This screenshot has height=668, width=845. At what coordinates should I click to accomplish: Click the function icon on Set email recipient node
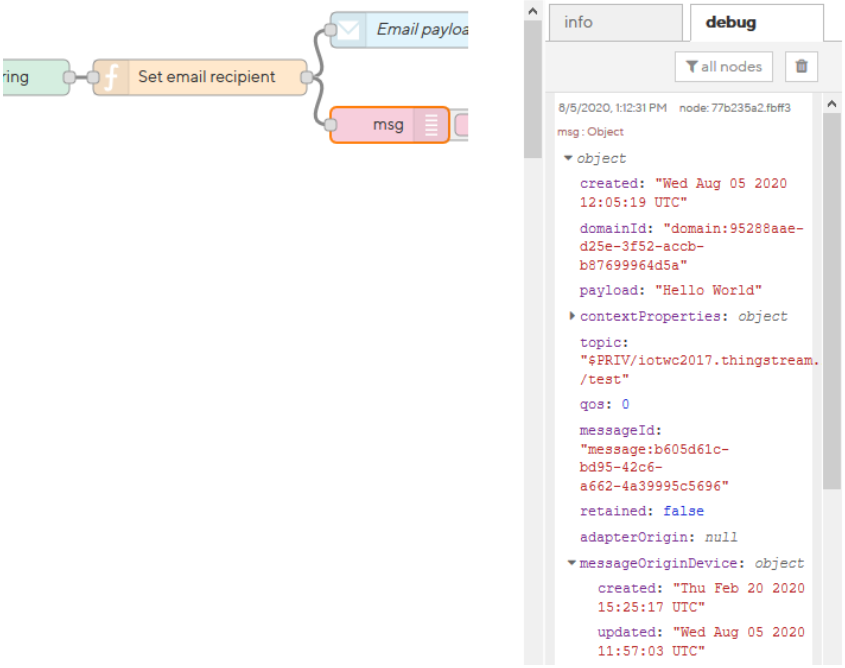point(111,77)
